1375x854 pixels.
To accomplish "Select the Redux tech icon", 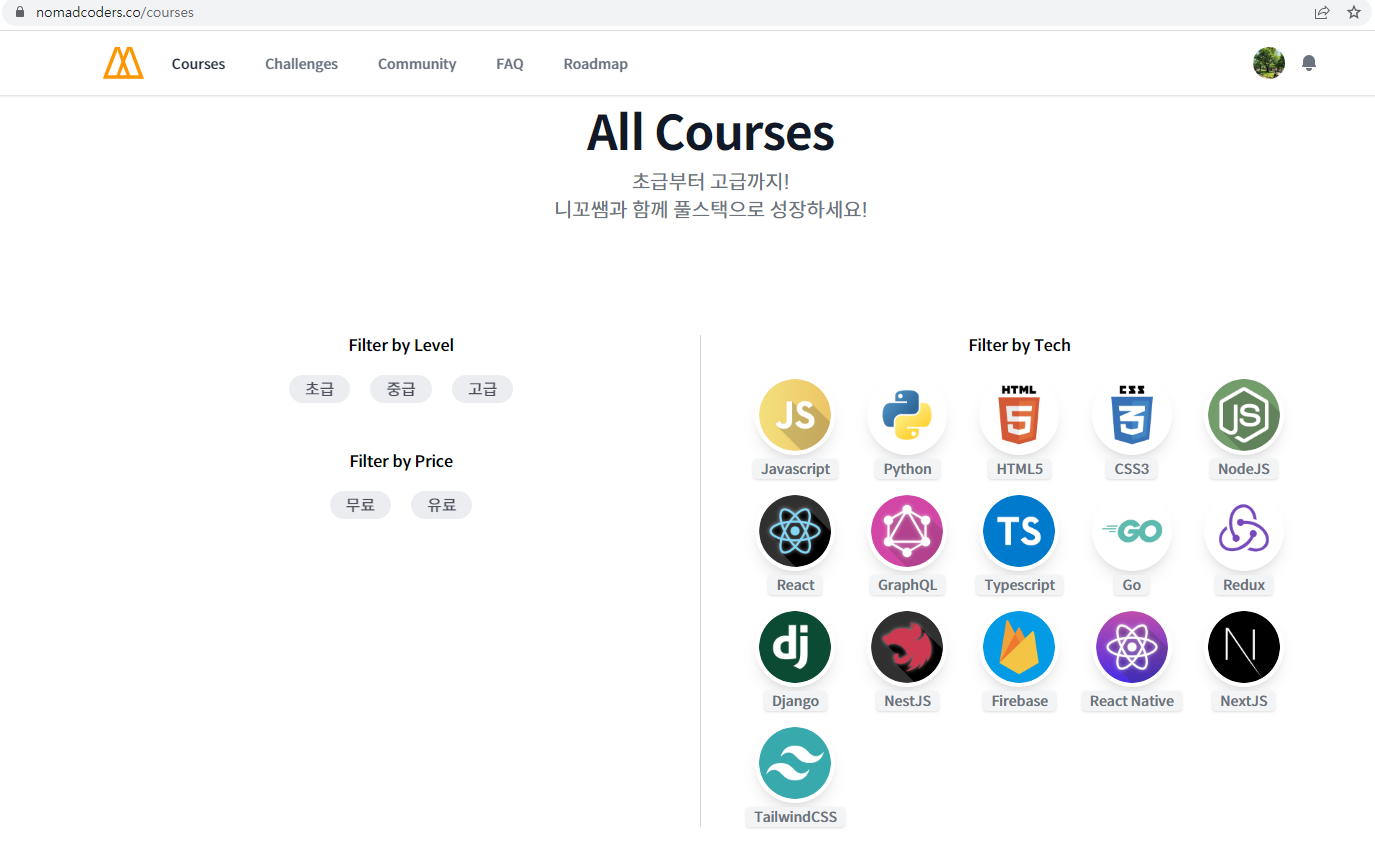I will click(x=1243, y=531).
